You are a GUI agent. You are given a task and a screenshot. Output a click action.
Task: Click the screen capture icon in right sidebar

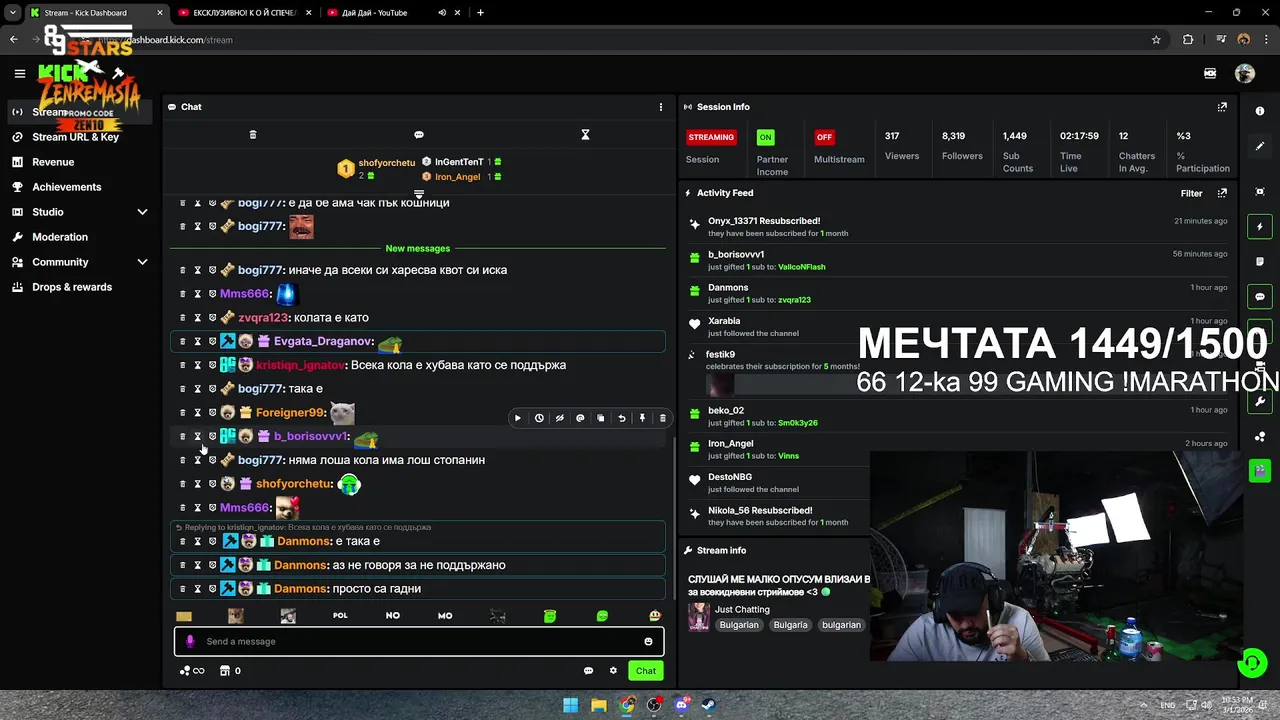[x=1260, y=192]
